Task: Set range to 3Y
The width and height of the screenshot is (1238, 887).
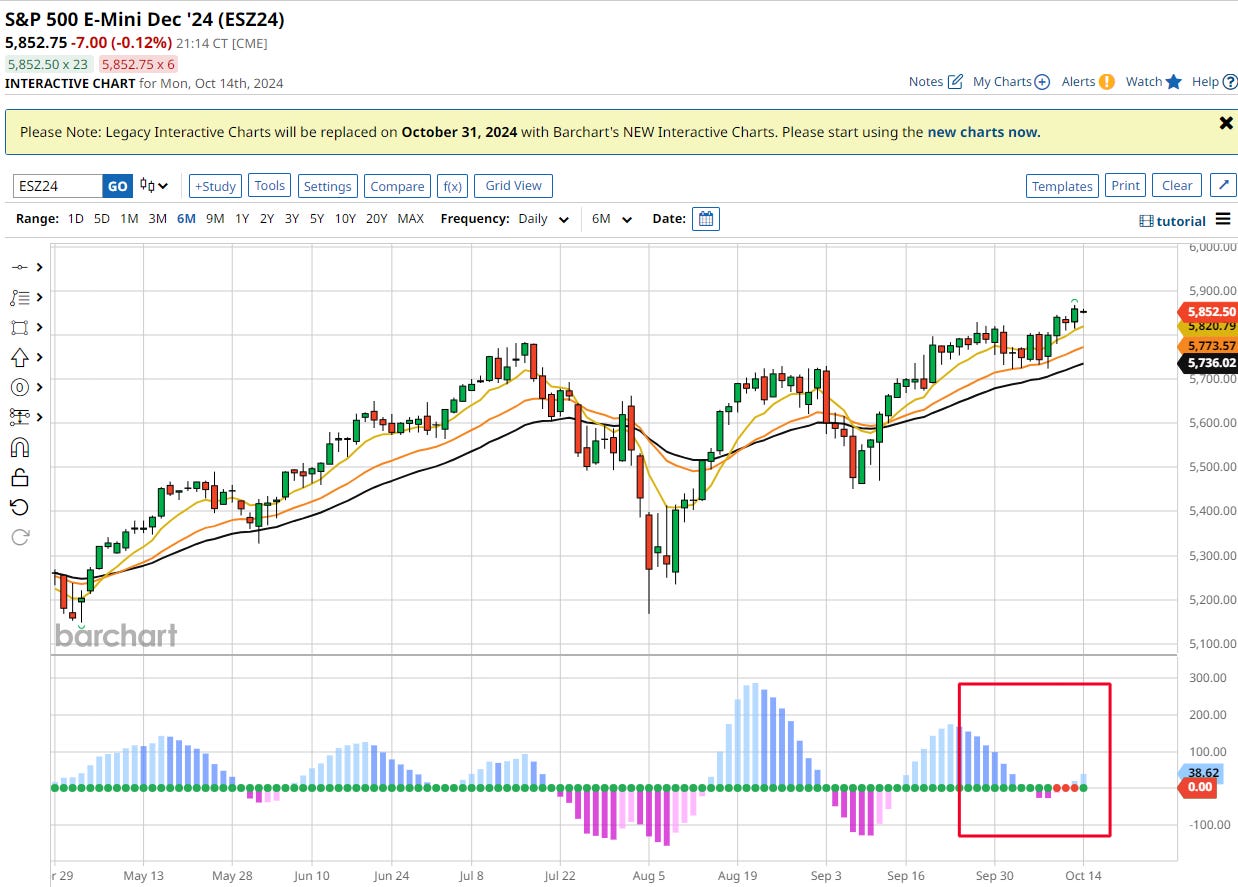Action: [292, 219]
